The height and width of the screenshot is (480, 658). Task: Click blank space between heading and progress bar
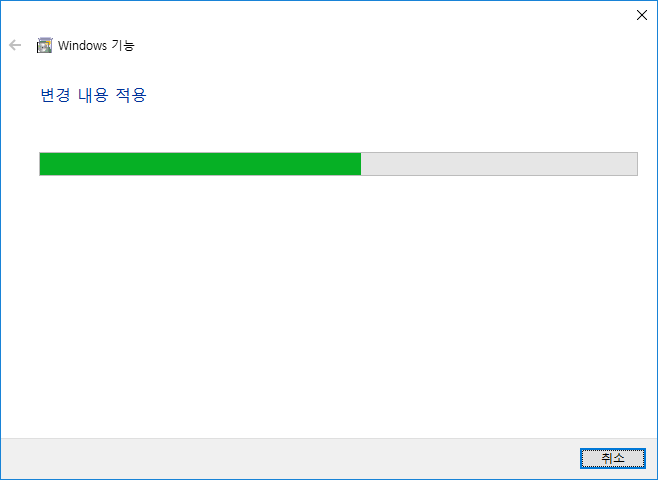(x=329, y=128)
